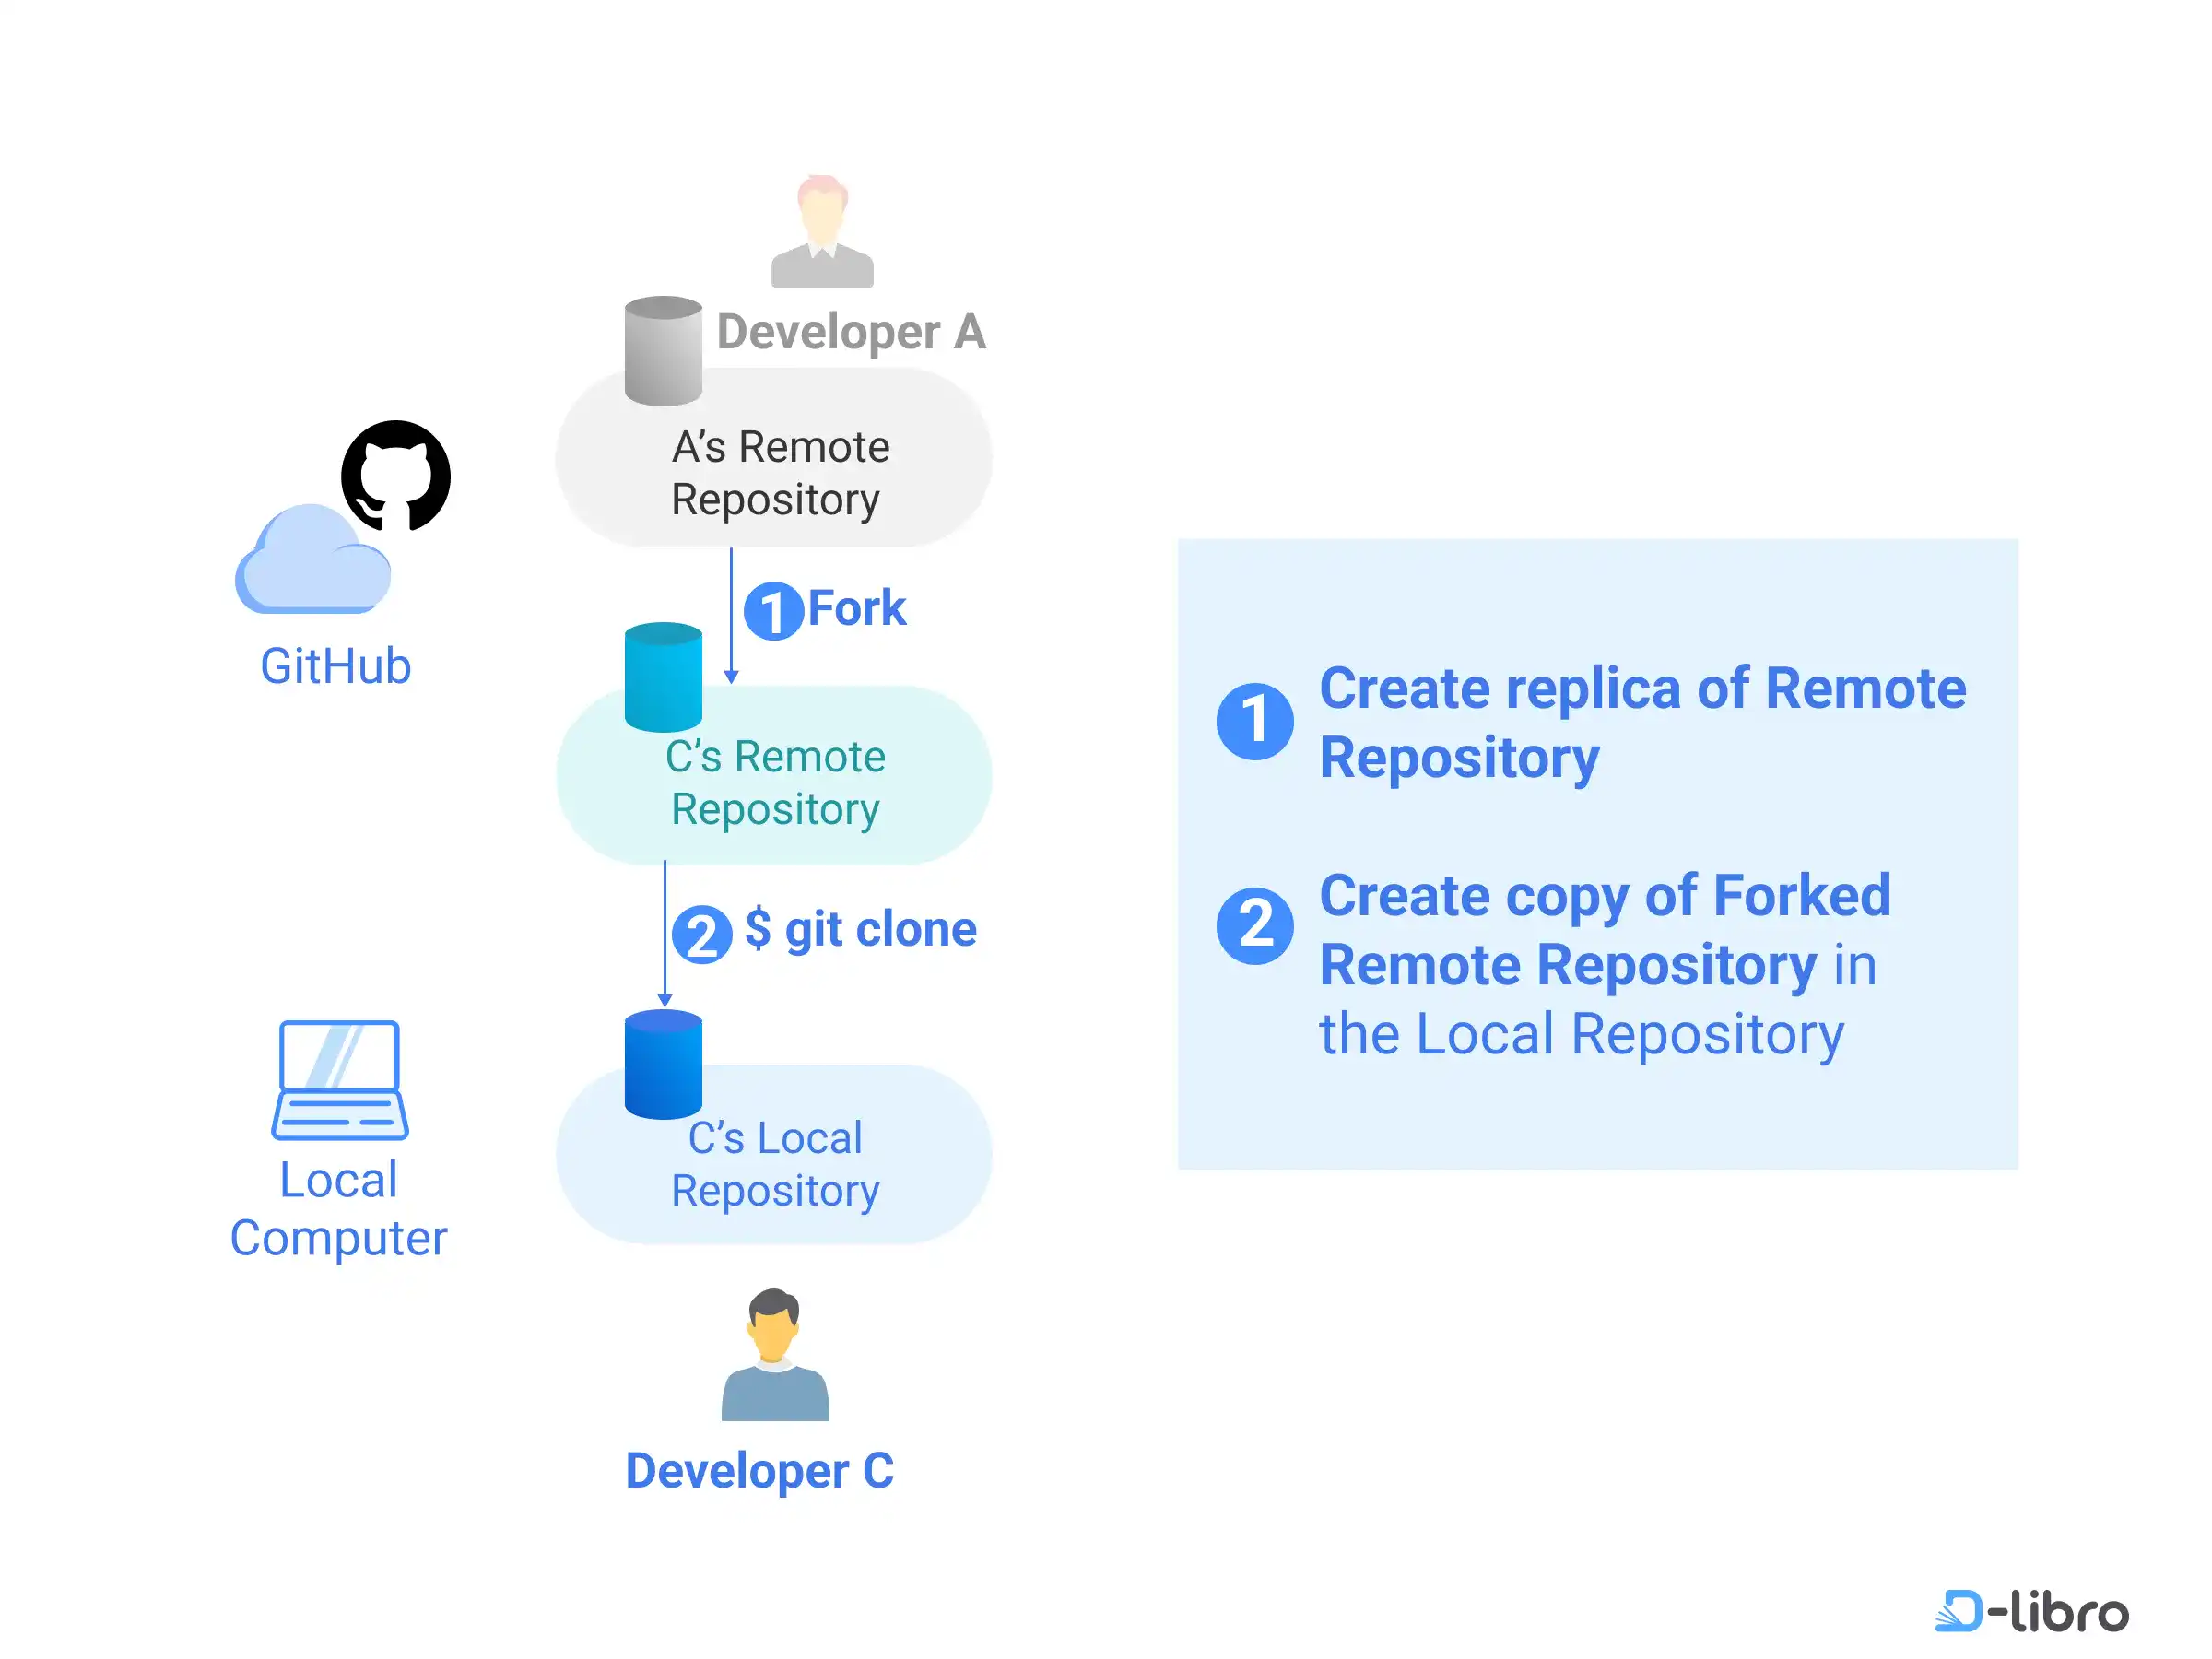
Task: Select the C's Local Repository bubble
Action: 775,1164
